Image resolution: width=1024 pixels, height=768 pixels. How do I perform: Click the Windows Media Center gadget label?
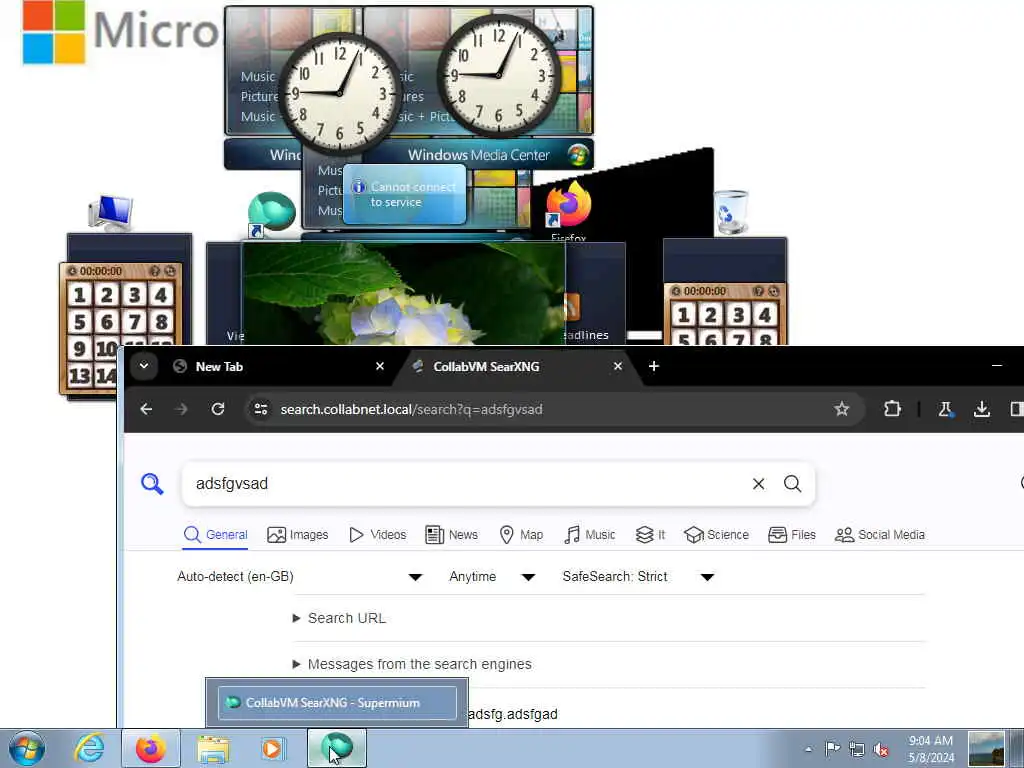479,155
